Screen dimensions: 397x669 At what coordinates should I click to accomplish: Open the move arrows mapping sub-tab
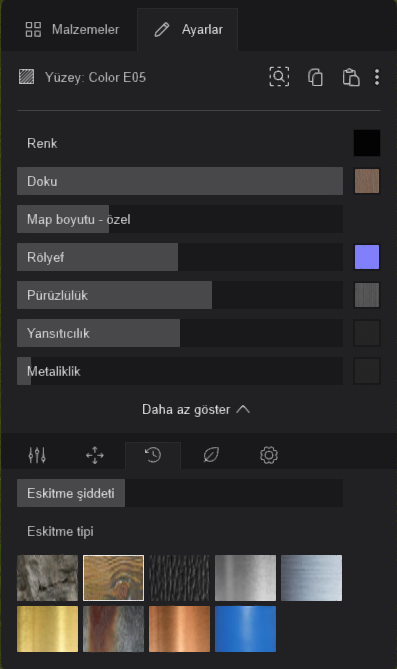(x=95, y=455)
